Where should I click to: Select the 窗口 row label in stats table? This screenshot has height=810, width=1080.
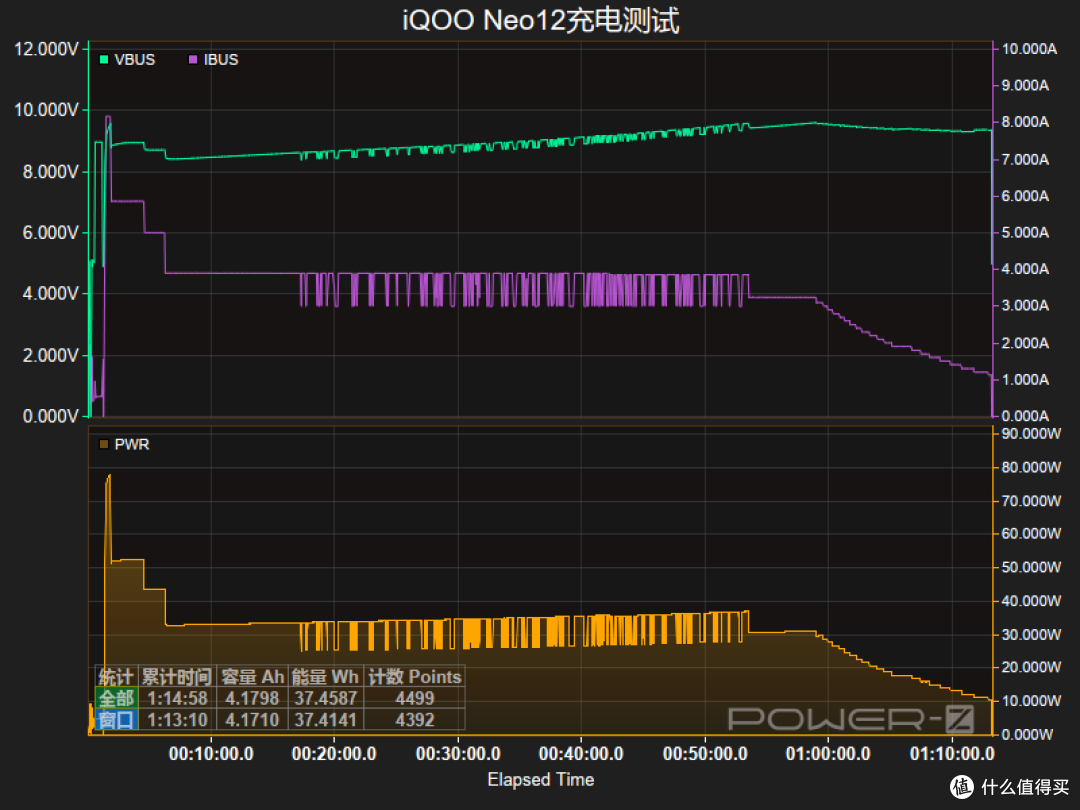click(116, 720)
